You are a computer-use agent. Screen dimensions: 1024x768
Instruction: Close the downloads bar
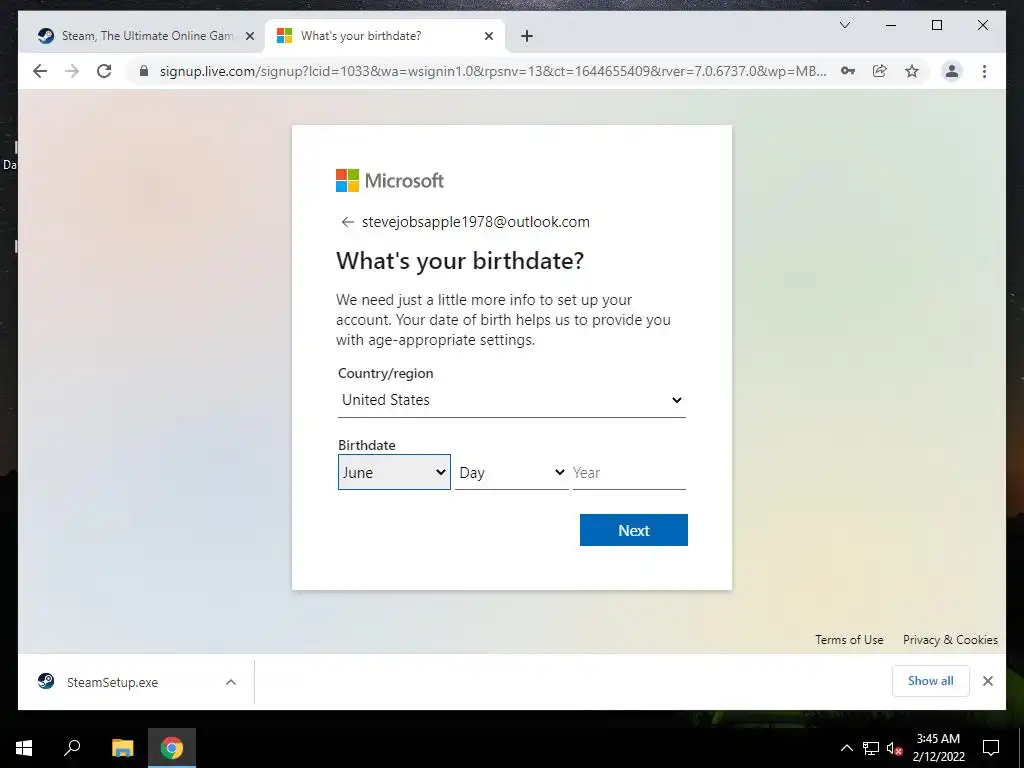click(987, 681)
